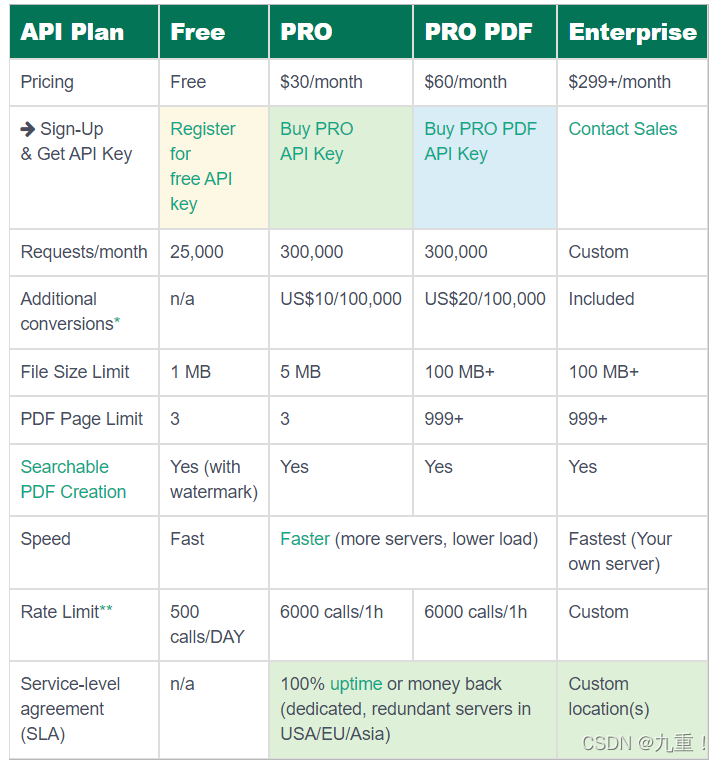Click the CSDN watermark text
The height and width of the screenshot is (762, 721).
point(644,743)
